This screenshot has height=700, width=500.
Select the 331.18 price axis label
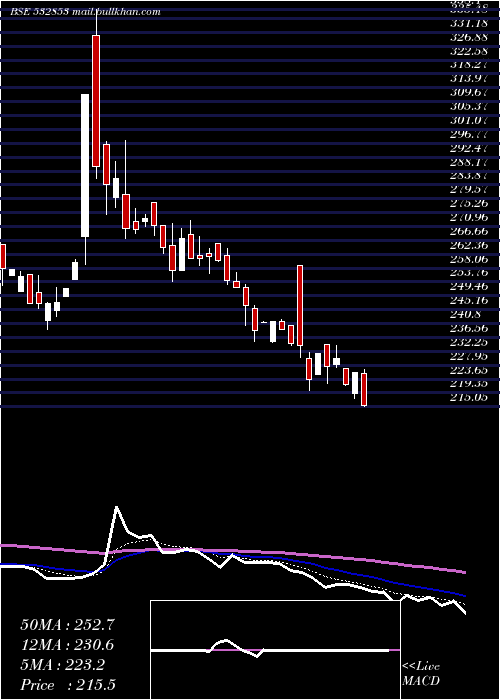pos(470,23)
